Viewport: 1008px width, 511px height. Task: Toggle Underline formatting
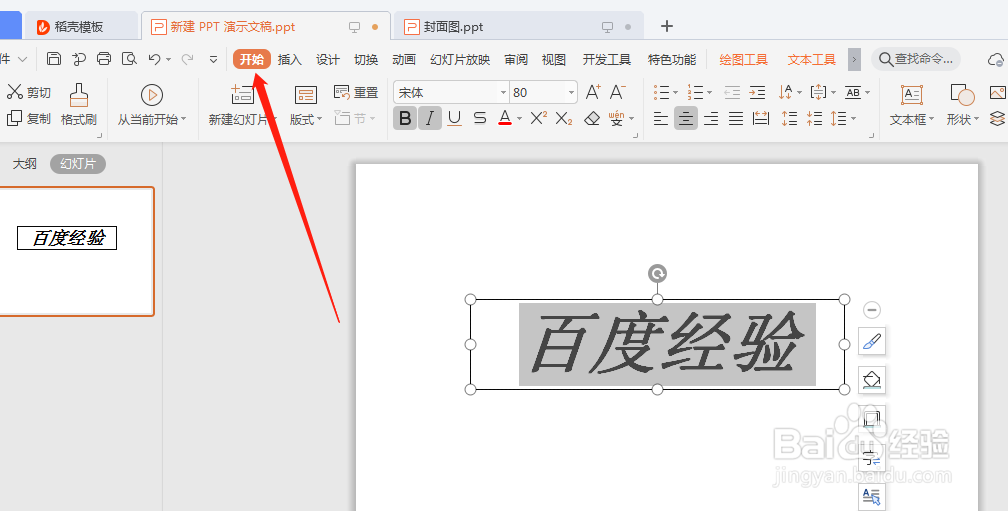coord(454,118)
